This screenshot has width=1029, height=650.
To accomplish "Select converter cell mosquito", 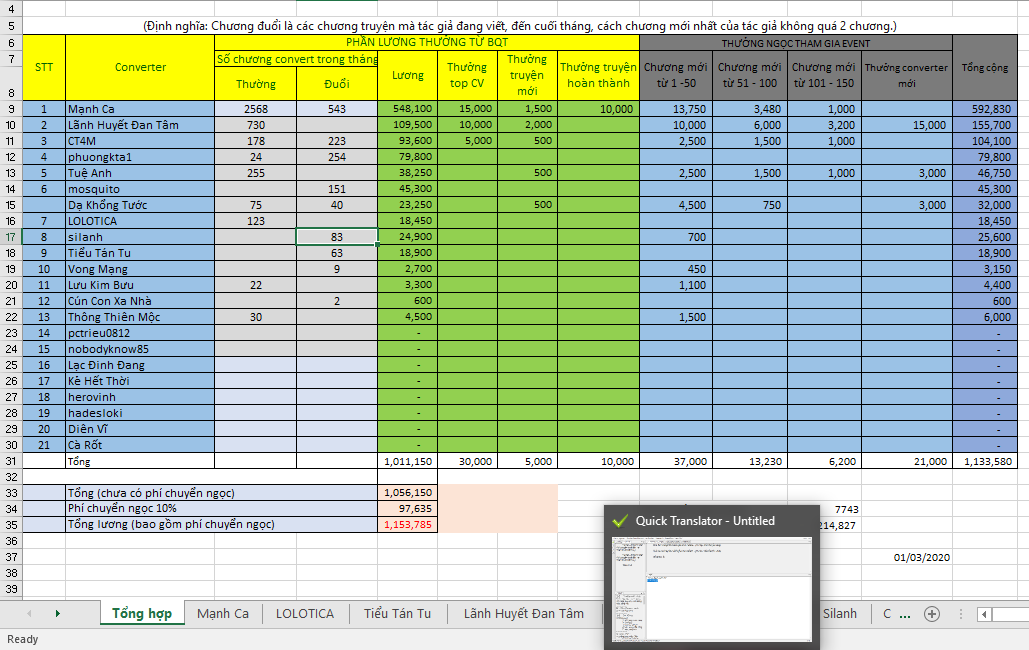I will pyautogui.click(x=140, y=189).
